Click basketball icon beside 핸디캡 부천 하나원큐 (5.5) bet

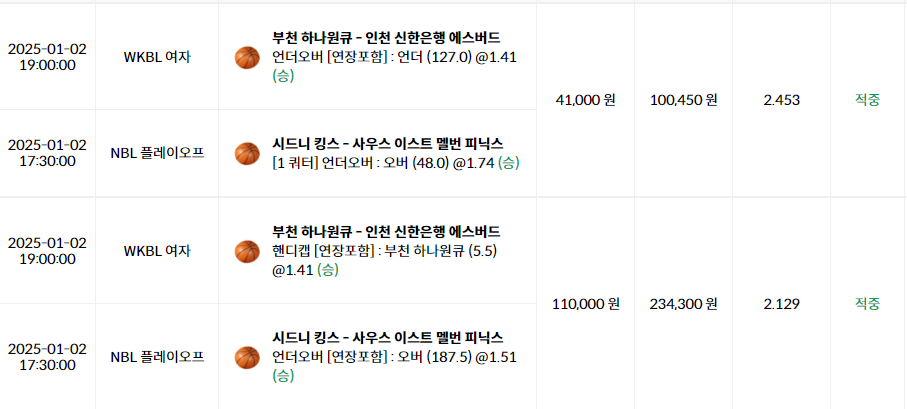pos(247,251)
